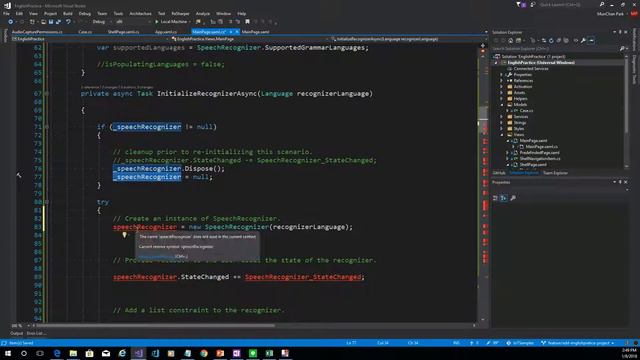Expand the Assets folder
The width and height of the screenshot is (640, 360).
click(x=501, y=93)
